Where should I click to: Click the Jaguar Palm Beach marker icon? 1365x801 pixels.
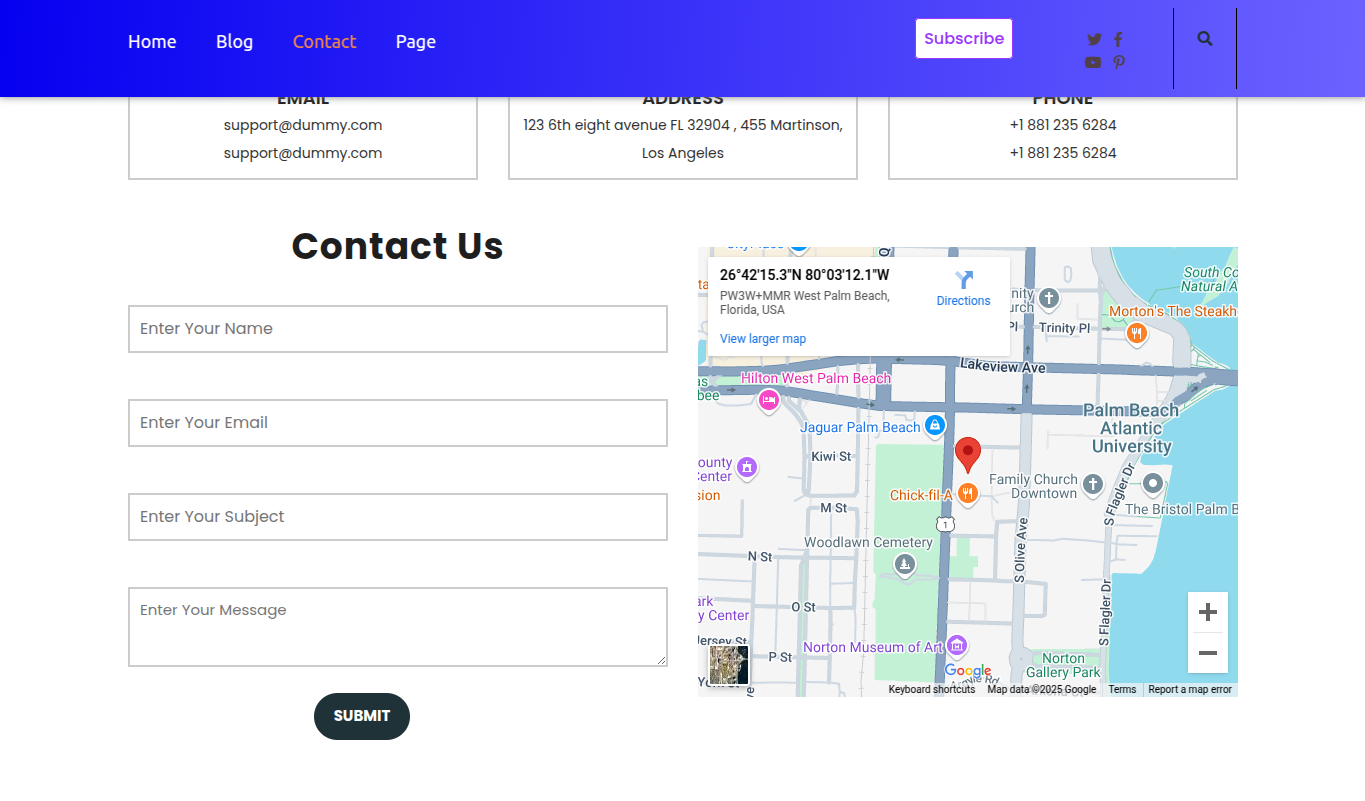click(x=934, y=427)
